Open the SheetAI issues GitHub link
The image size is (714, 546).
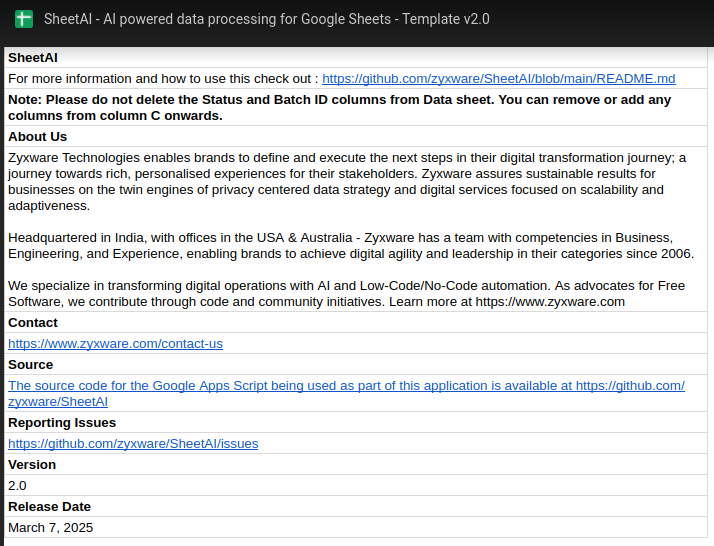[x=133, y=444]
